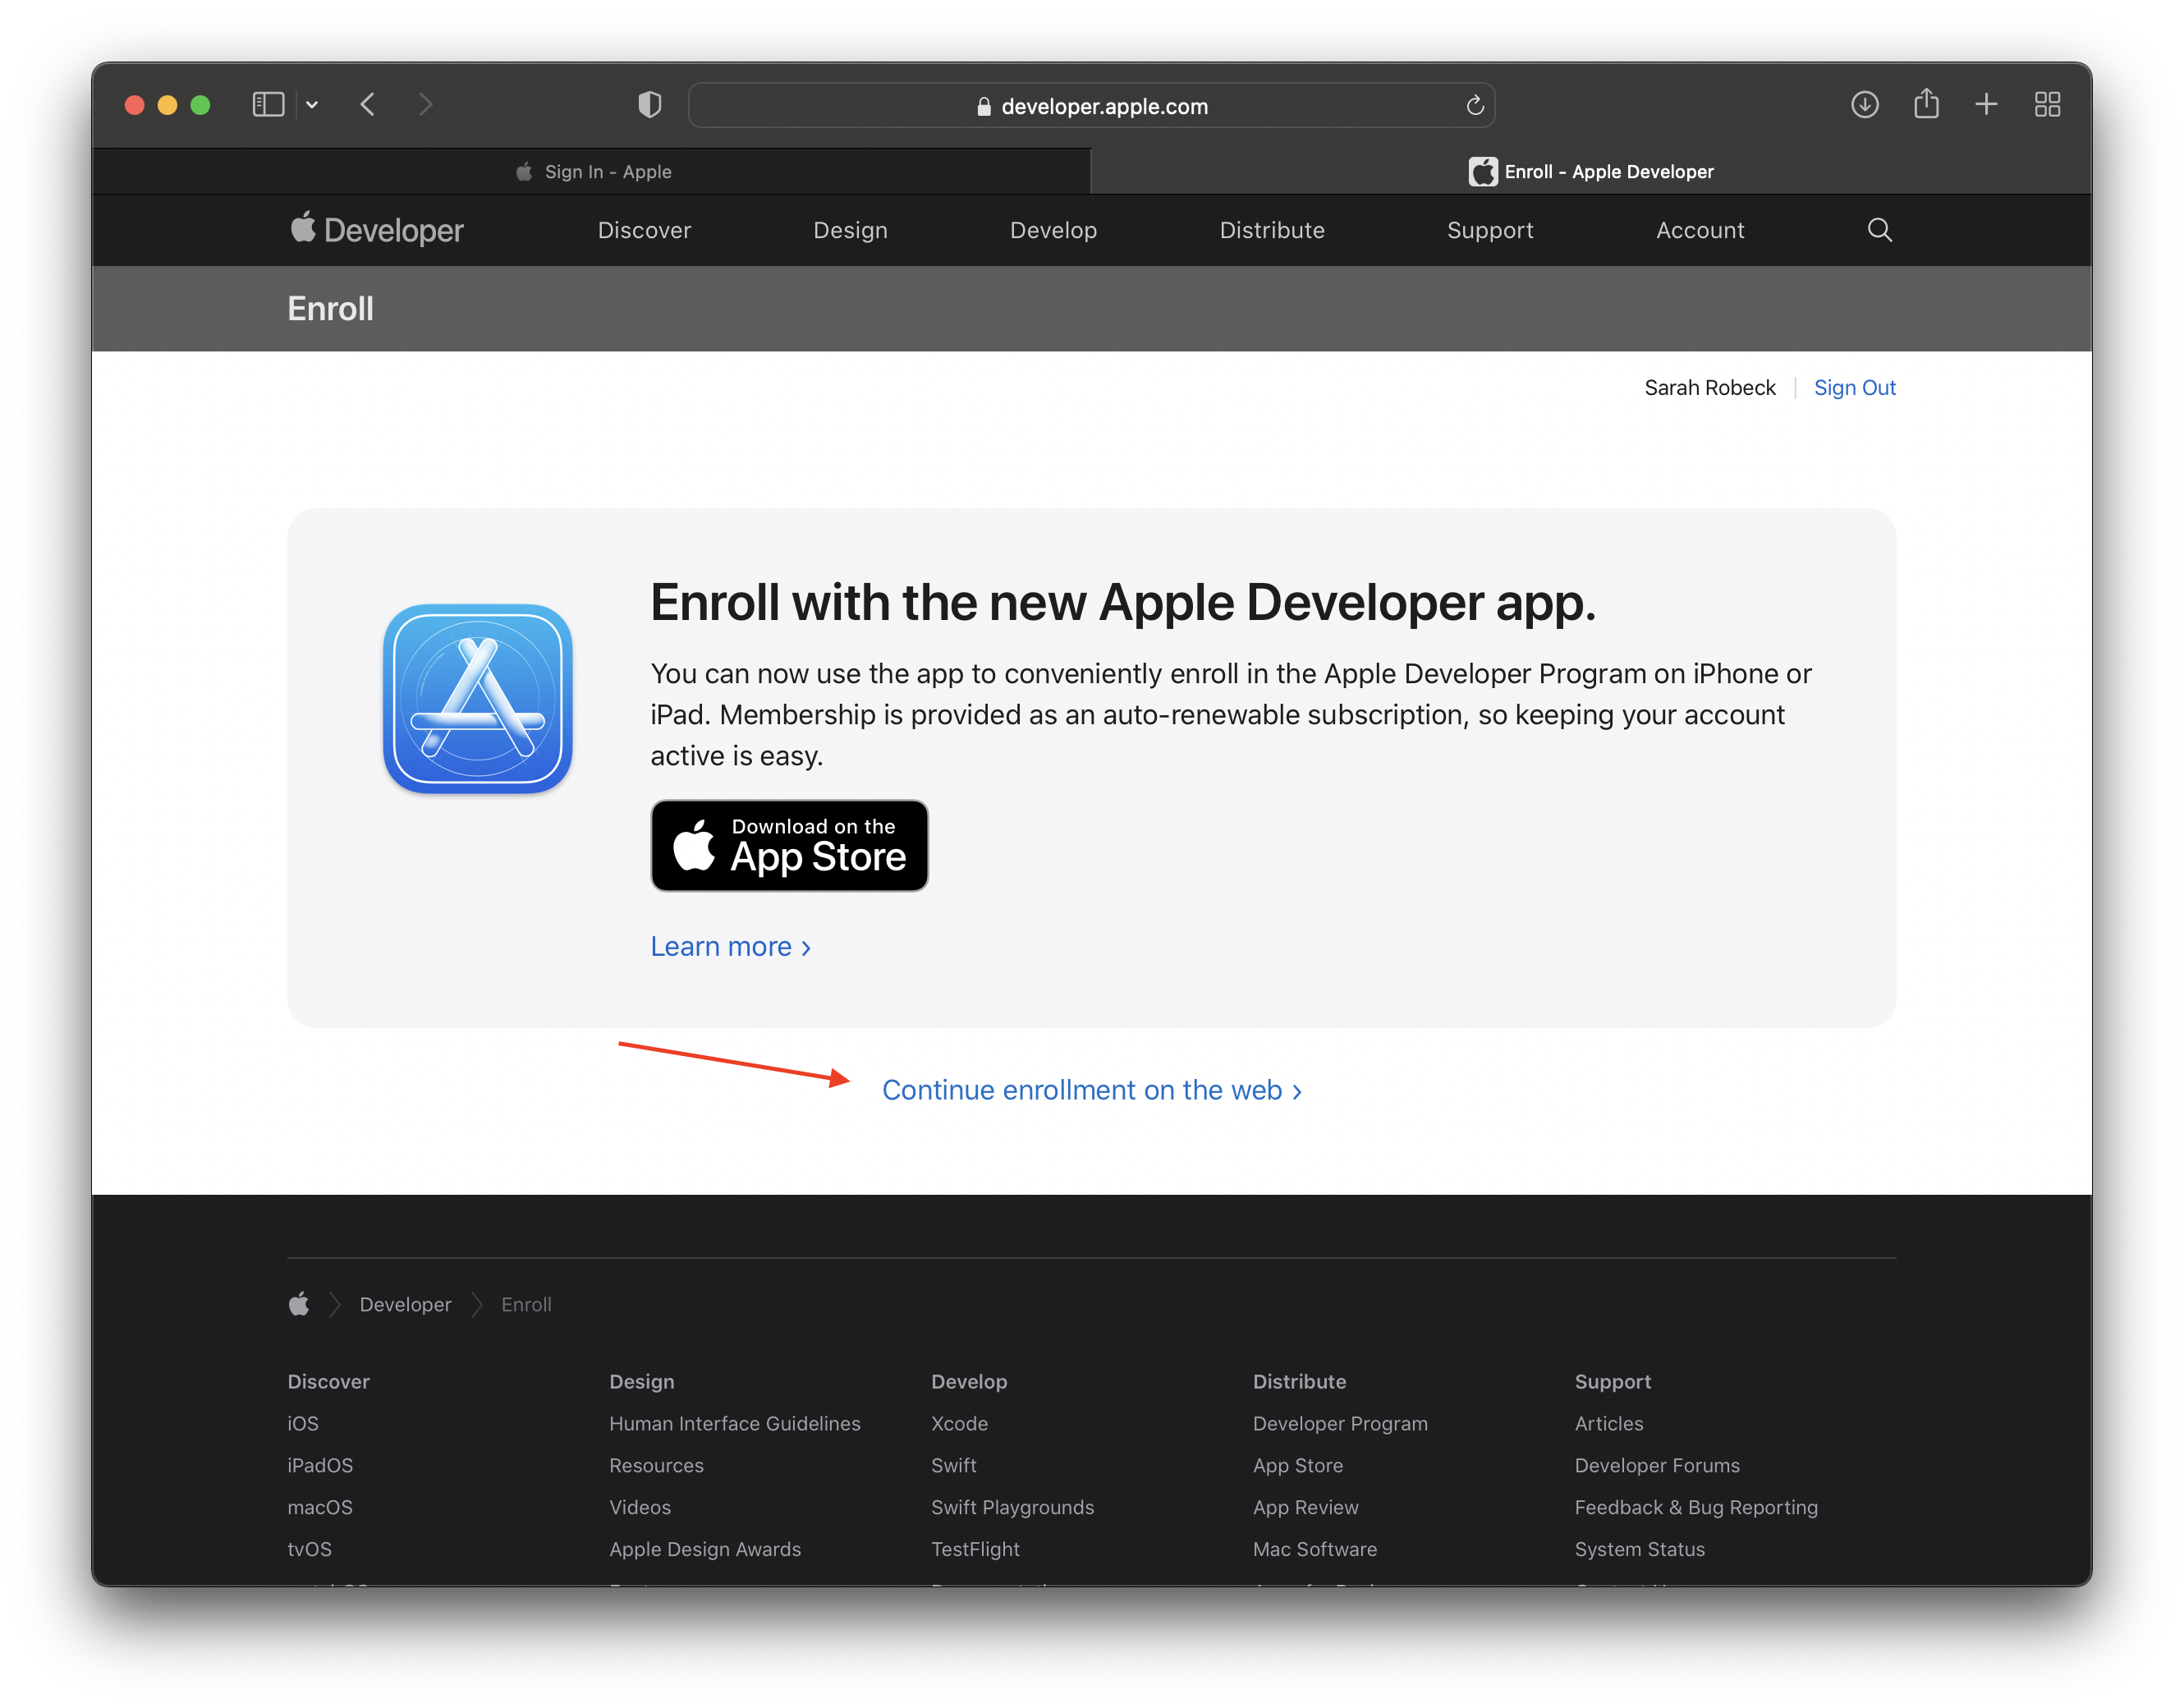The image size is (2184, 1708).
Task: Open Apple Design Awards link
Action: tap(706, 1550)
